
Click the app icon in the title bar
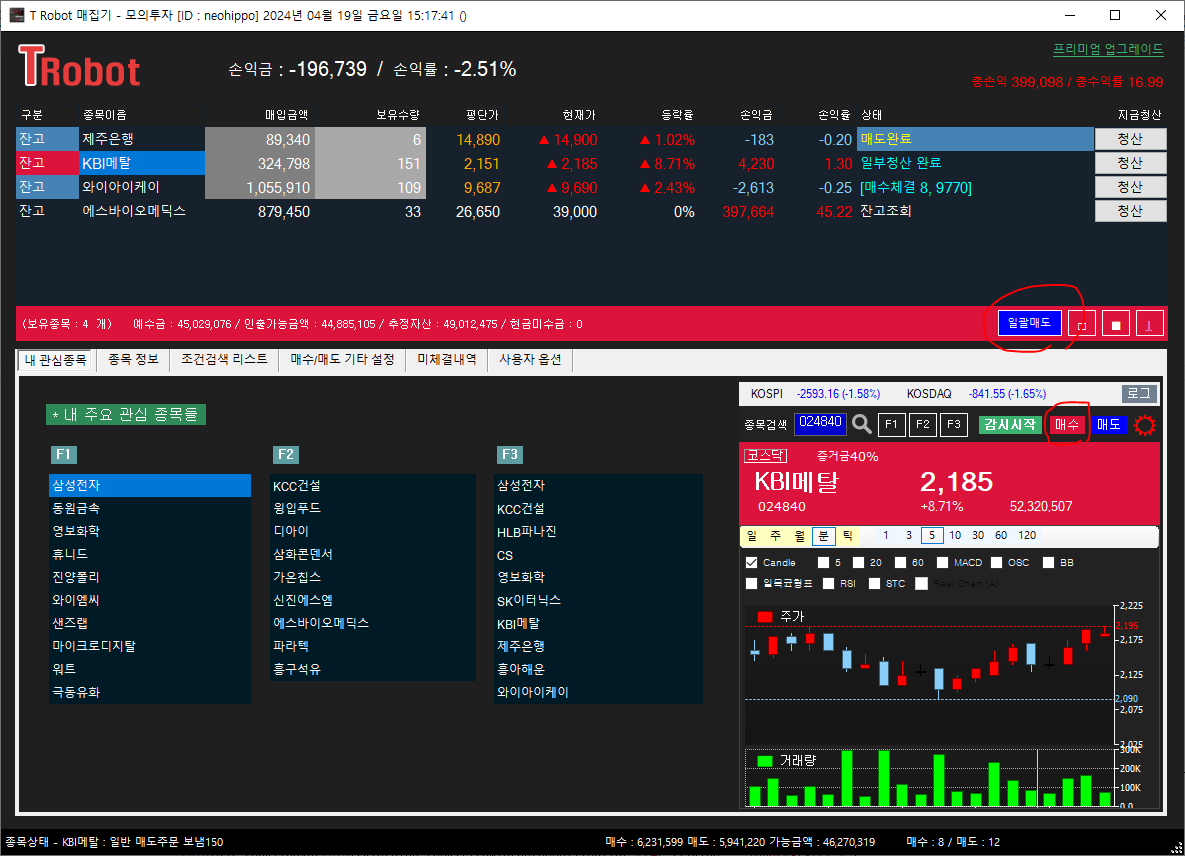click(x=17, y=15)
